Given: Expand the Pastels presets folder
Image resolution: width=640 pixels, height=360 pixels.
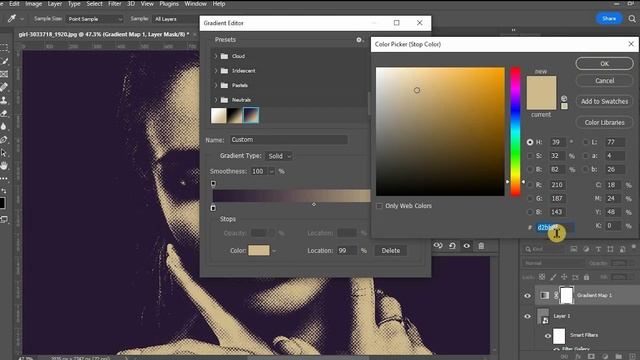Looking at the screenshot, I should tap(216, 85).
